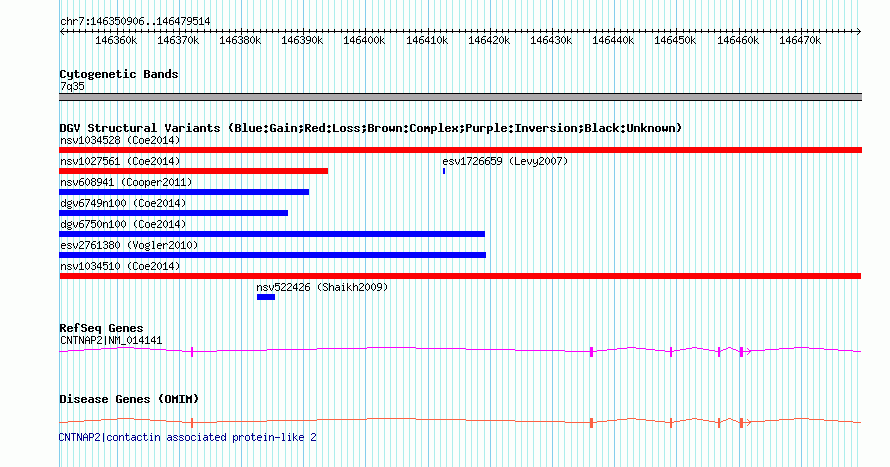Click the 146390k ruler tick label
This screenshot has width=890, height=467.
tap(302, 41)
